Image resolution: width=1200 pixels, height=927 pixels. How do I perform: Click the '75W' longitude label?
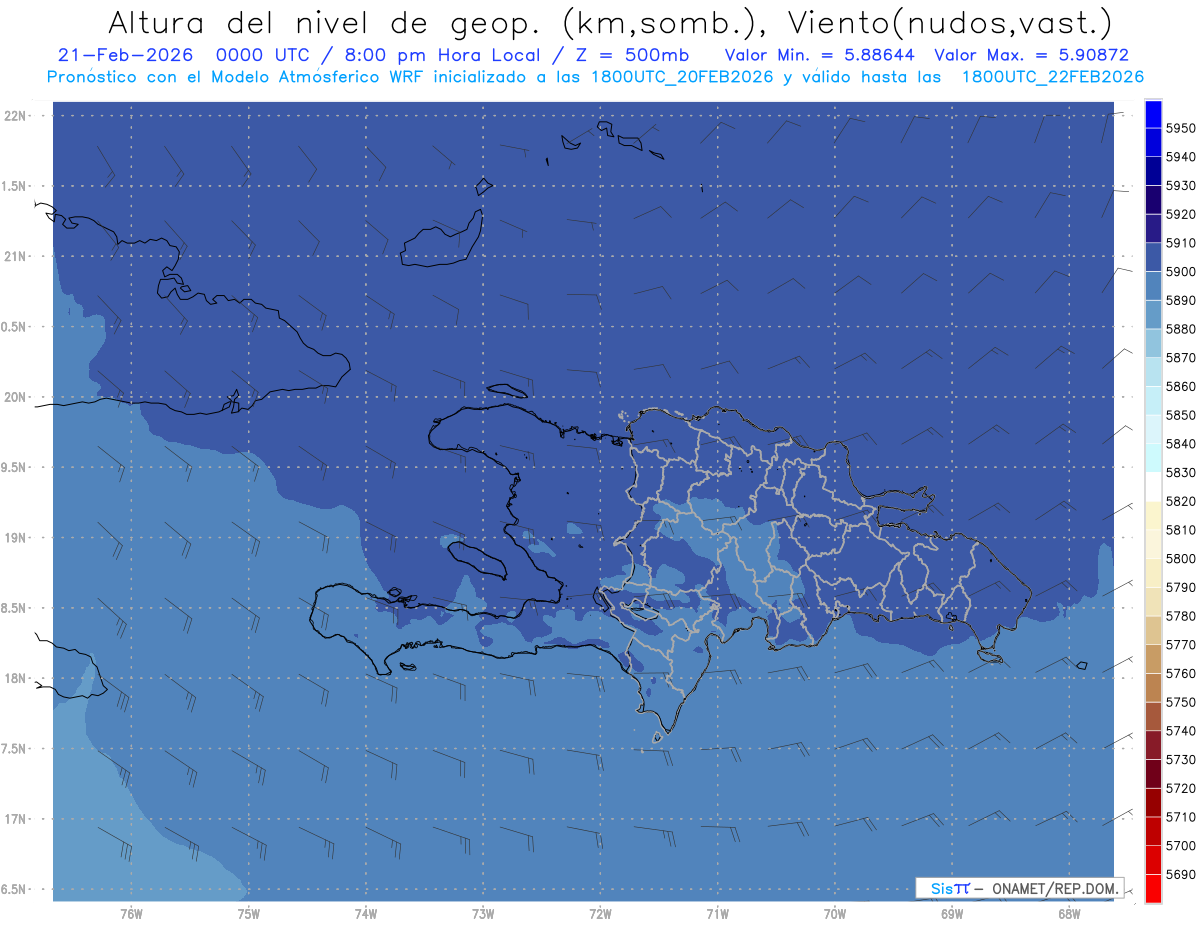(x=249, y=913)
